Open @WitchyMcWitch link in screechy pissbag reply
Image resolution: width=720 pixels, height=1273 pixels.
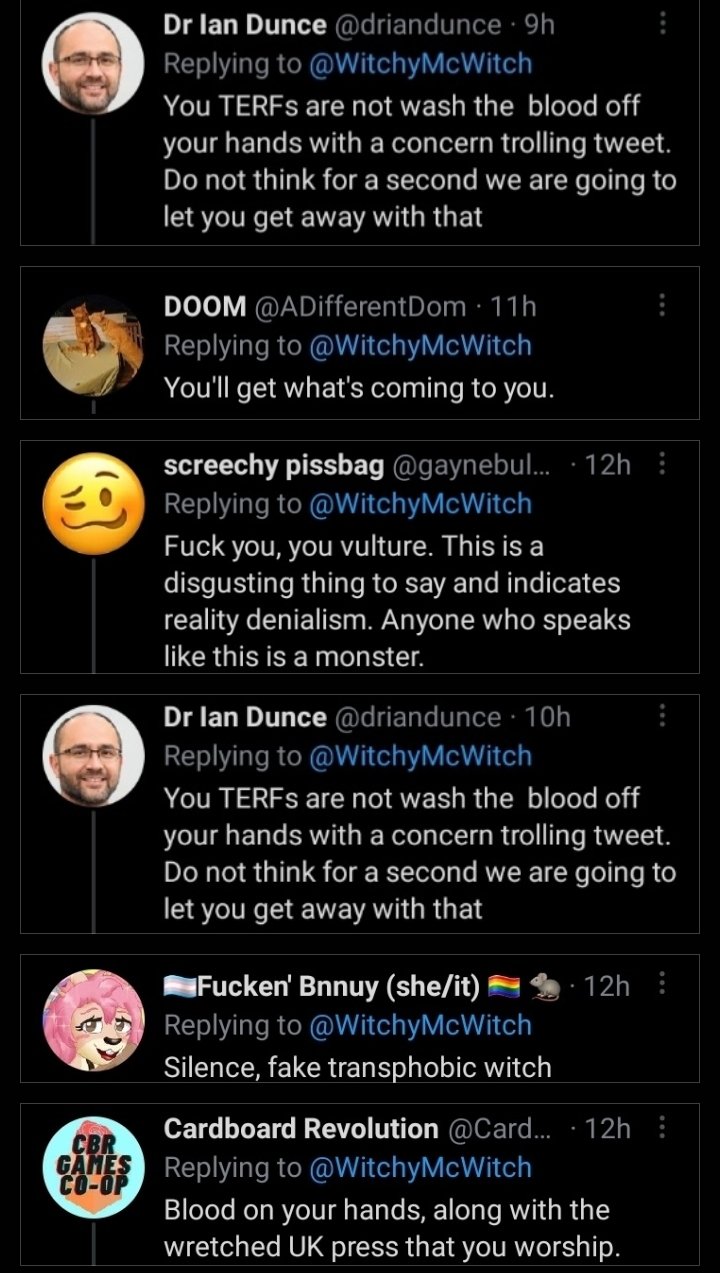tap(420, 505)
